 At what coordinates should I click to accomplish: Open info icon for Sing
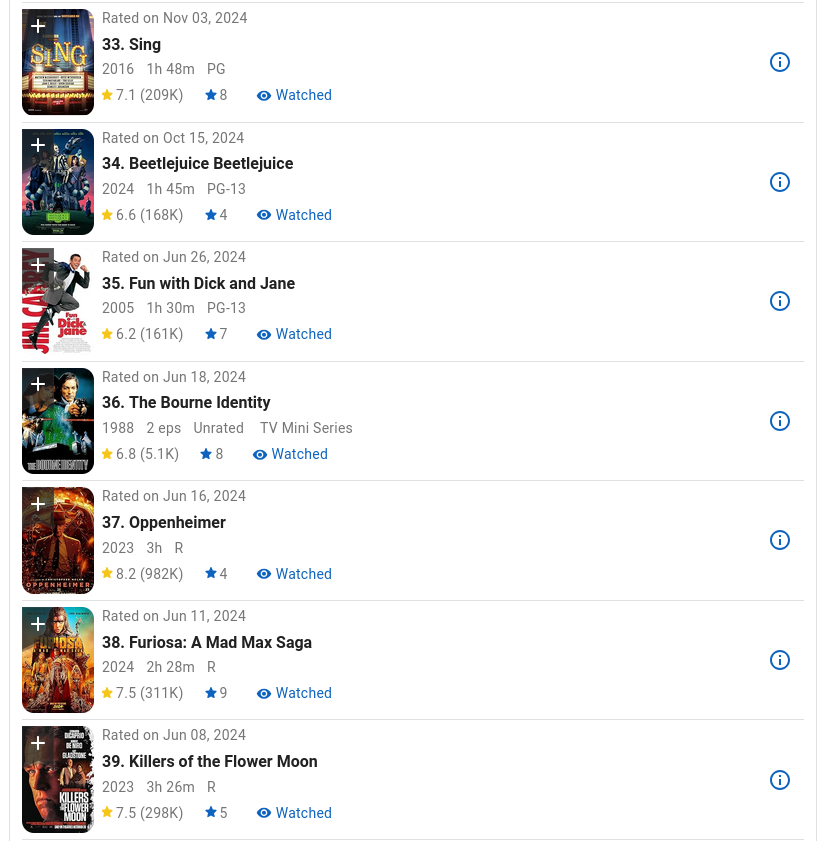coord(780,62)
